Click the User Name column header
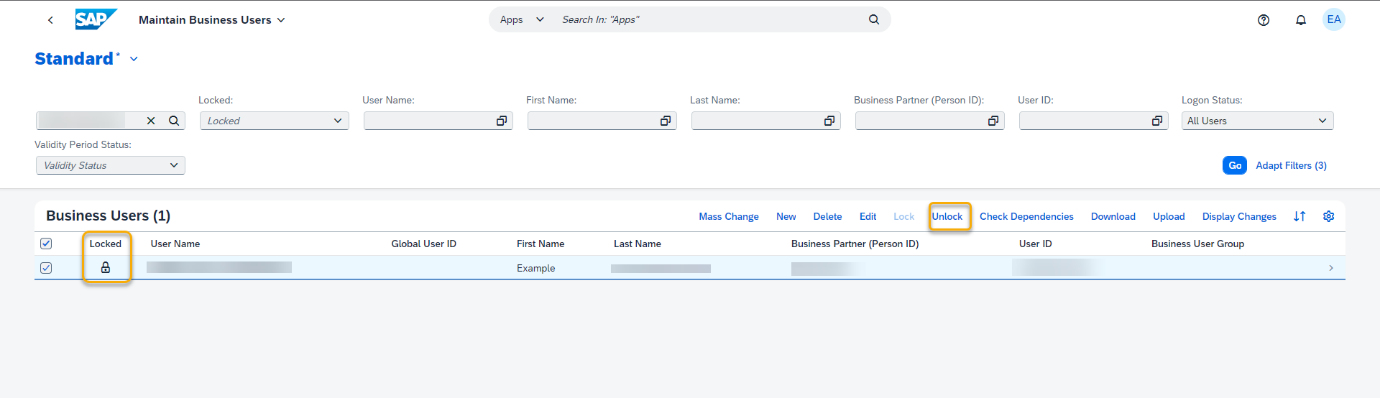The image size is (1380, 398). pyautogui.click(x=175, y=243)
